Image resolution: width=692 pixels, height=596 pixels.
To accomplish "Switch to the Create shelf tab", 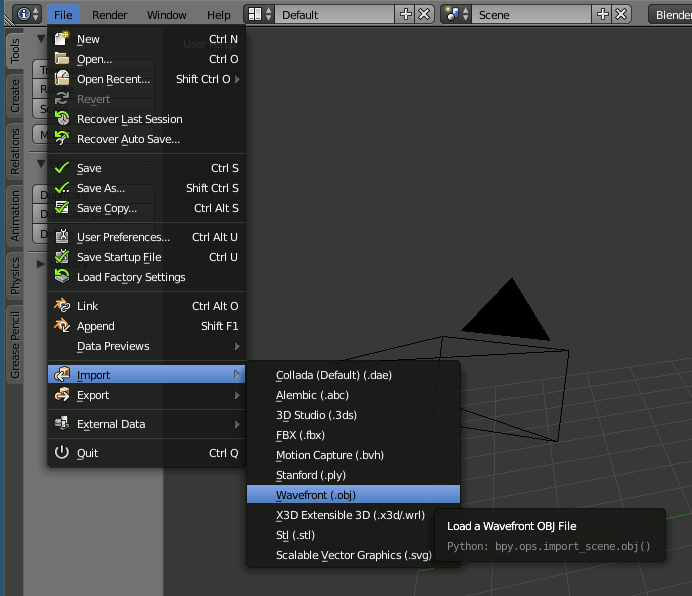I will coord(15,96).
